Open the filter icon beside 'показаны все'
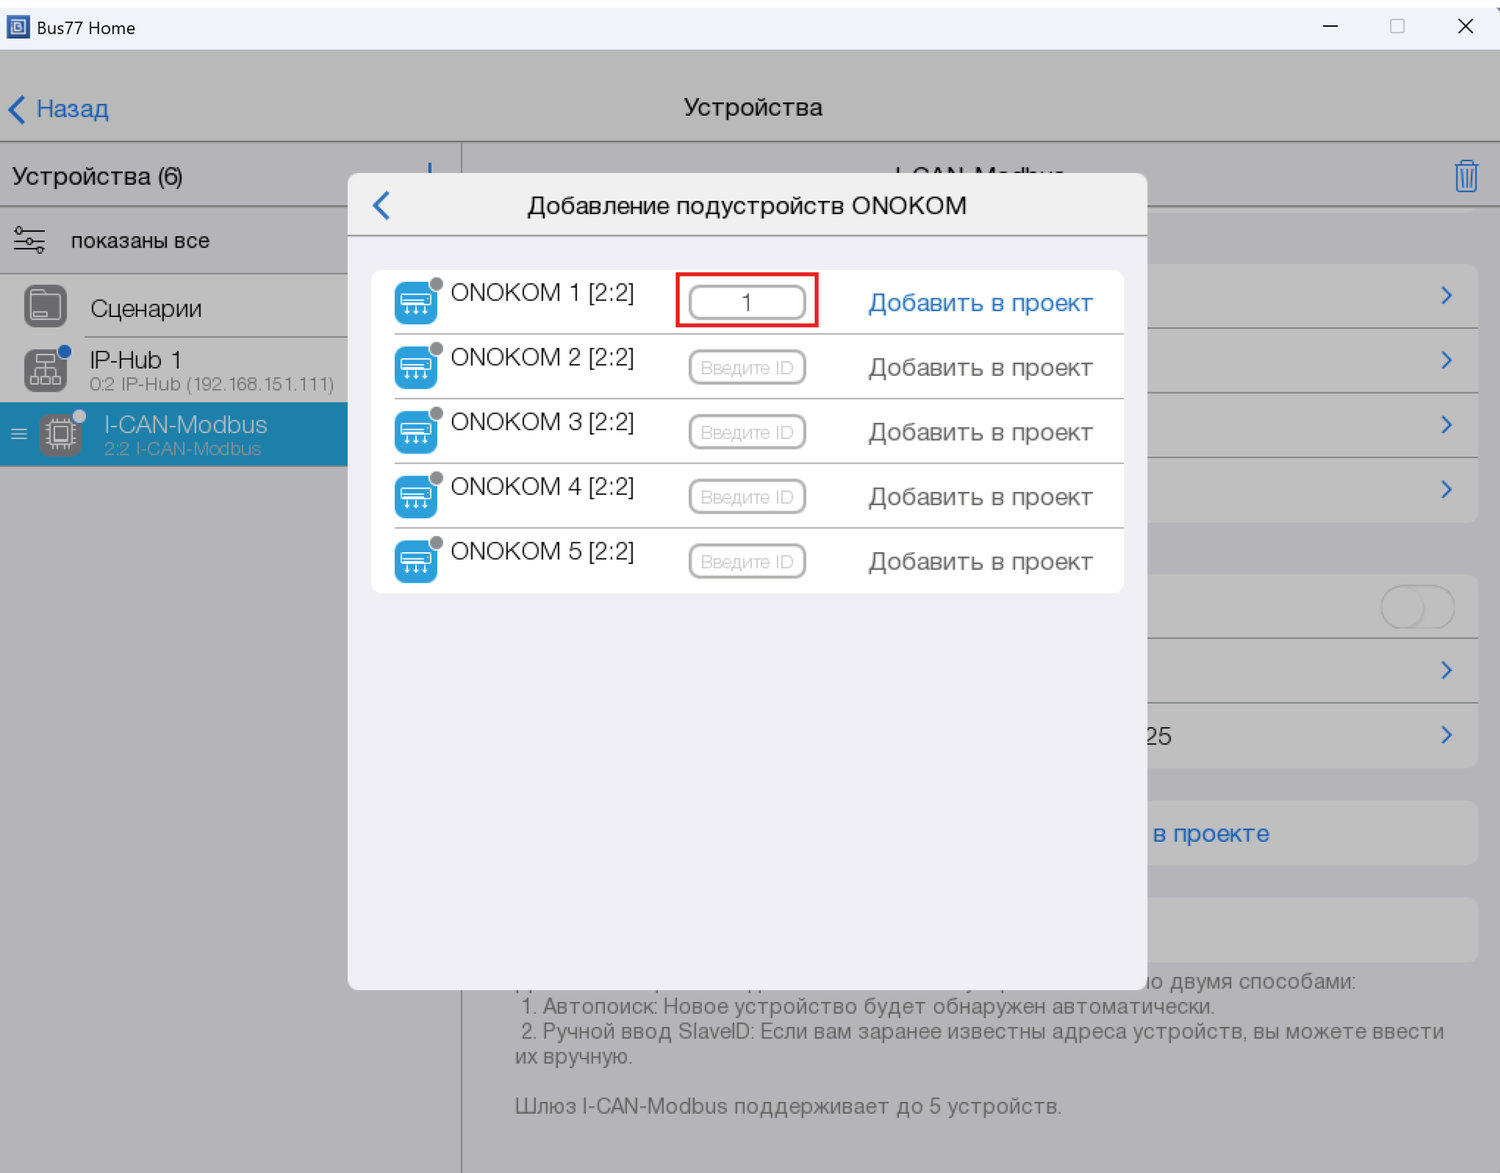This screenshot has width=1500, height=1173. (x=29, y=240)
